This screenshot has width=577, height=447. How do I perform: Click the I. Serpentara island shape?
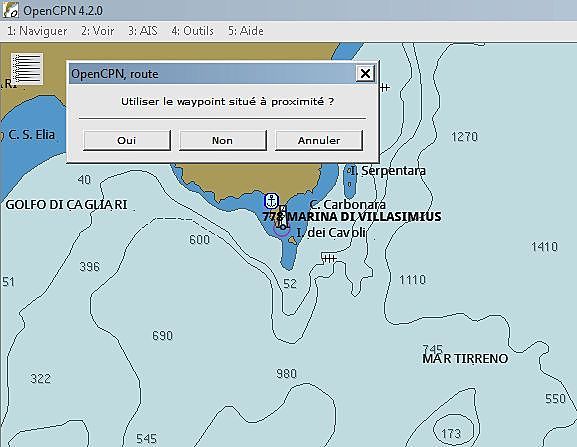pyautogui.click(x=349, y=181)
